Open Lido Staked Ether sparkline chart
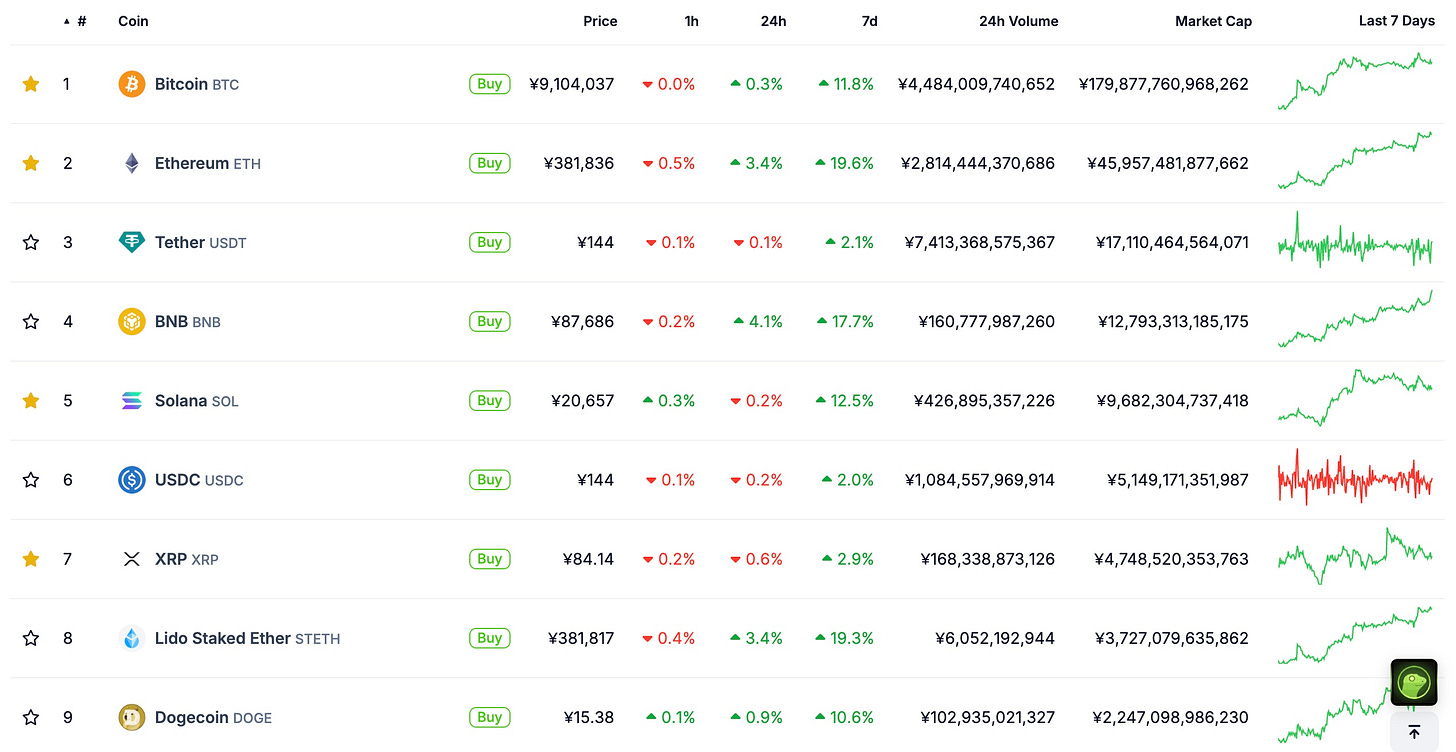 [1355, 635]
